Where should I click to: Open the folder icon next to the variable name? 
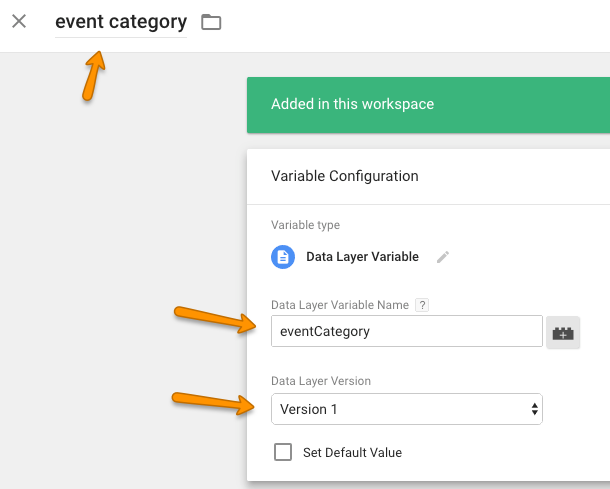pos(211,22)
